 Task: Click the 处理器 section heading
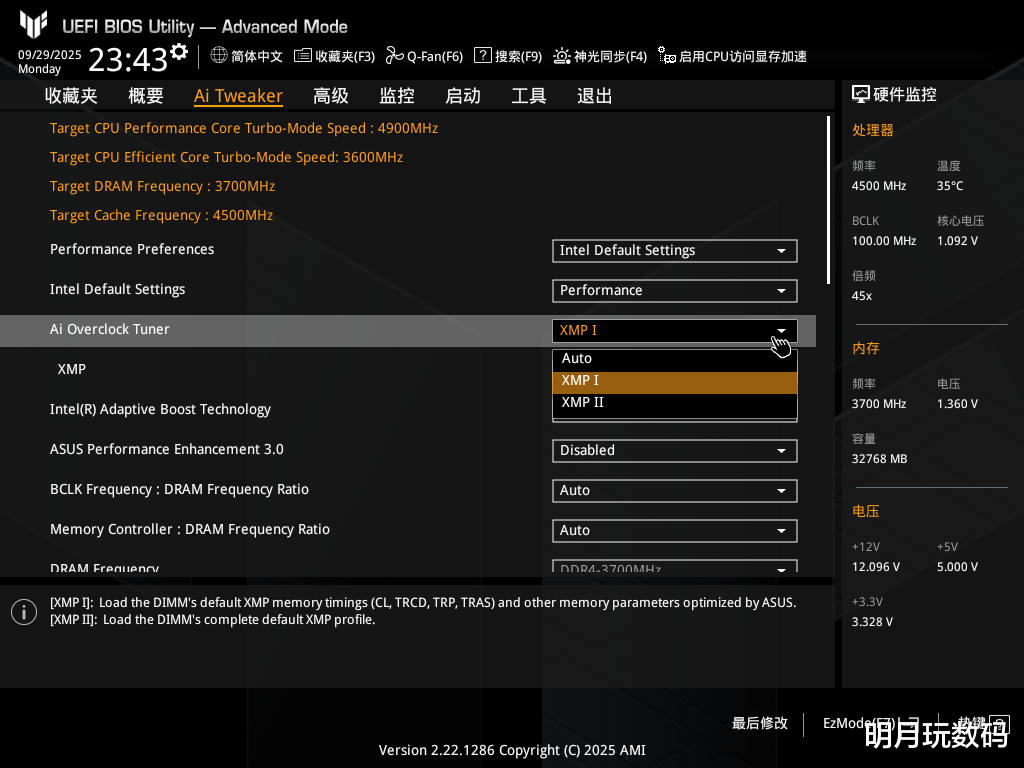point(872,130)
